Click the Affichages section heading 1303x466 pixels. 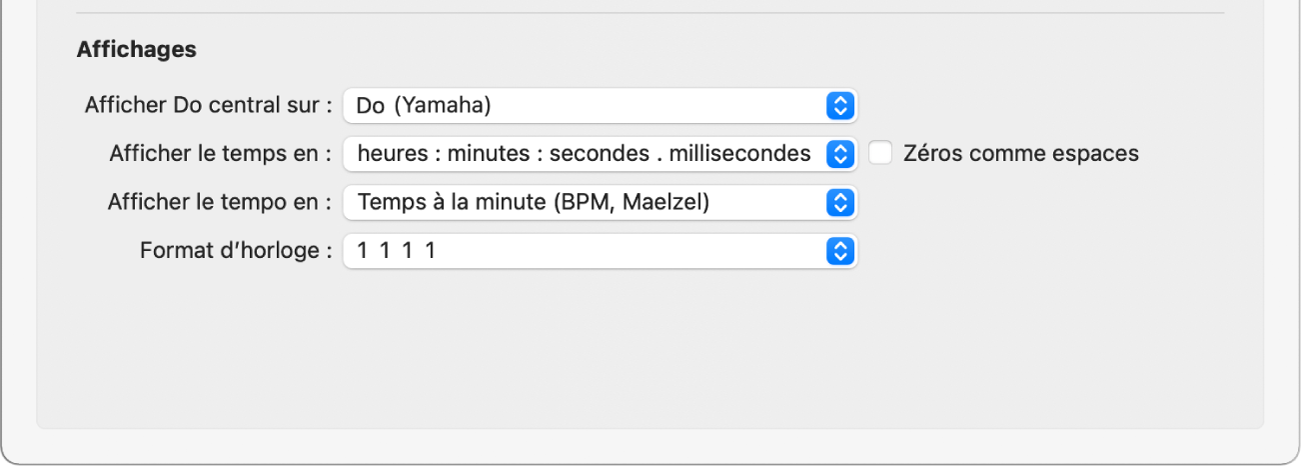(136, 50)
